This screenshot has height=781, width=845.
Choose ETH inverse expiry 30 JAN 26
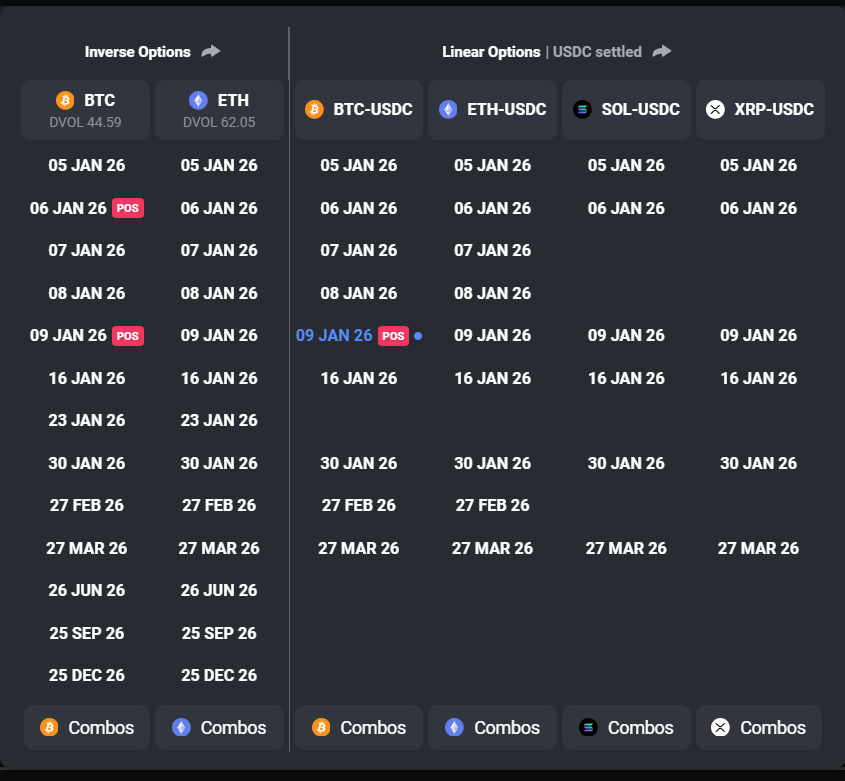click(219, 463)
